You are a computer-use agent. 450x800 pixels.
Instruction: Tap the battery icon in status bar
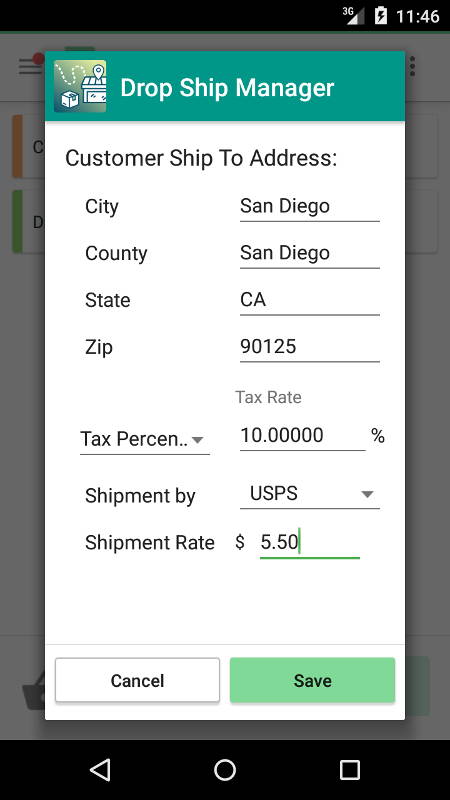(381, 15)
